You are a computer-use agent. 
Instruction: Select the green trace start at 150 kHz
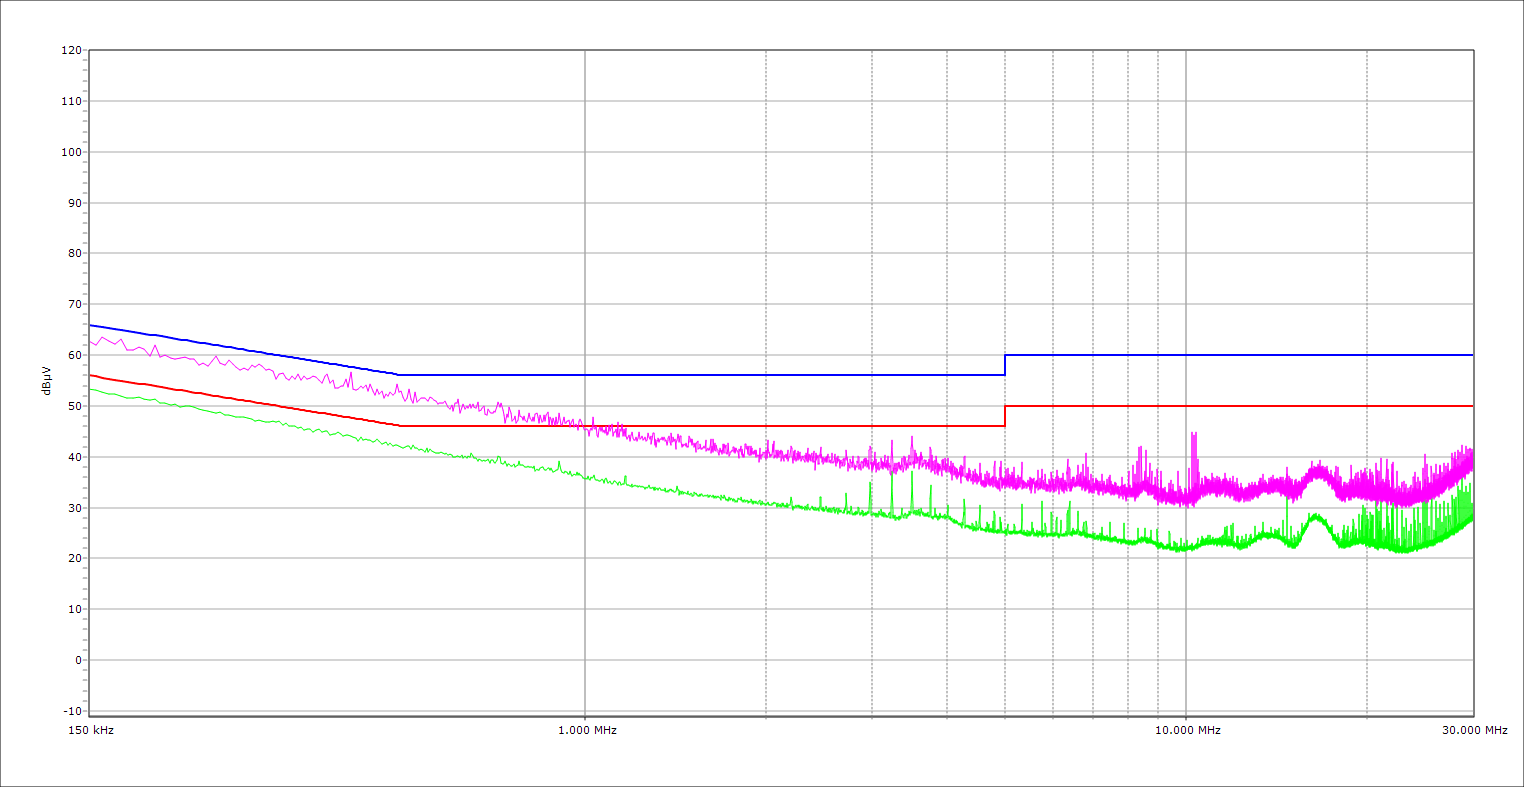click(92, 388)
